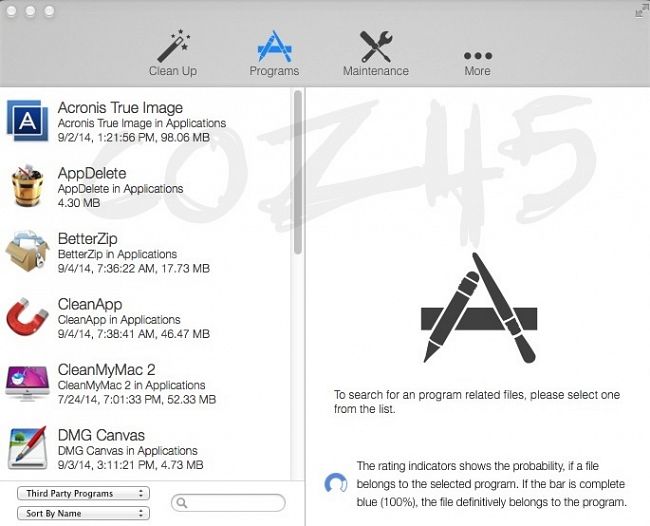Select the AppDelete title text
Image resolution: width=650 pixels, height=526 pixels.
[92, 173]
